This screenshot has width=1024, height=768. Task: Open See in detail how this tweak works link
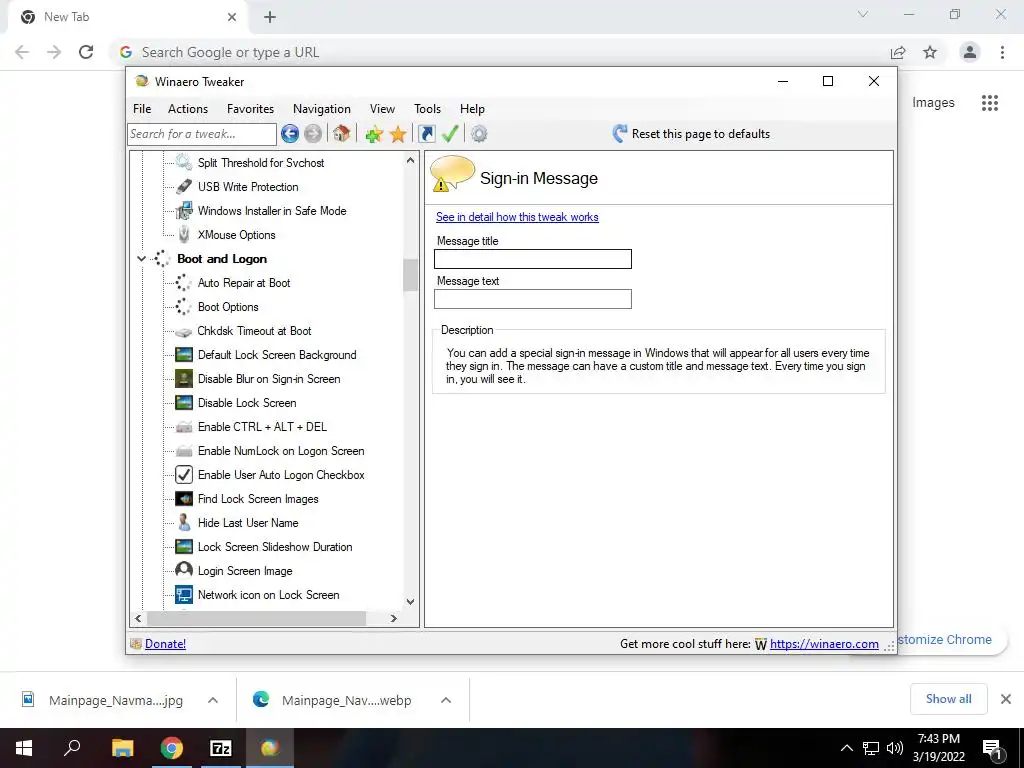(517, 217)
